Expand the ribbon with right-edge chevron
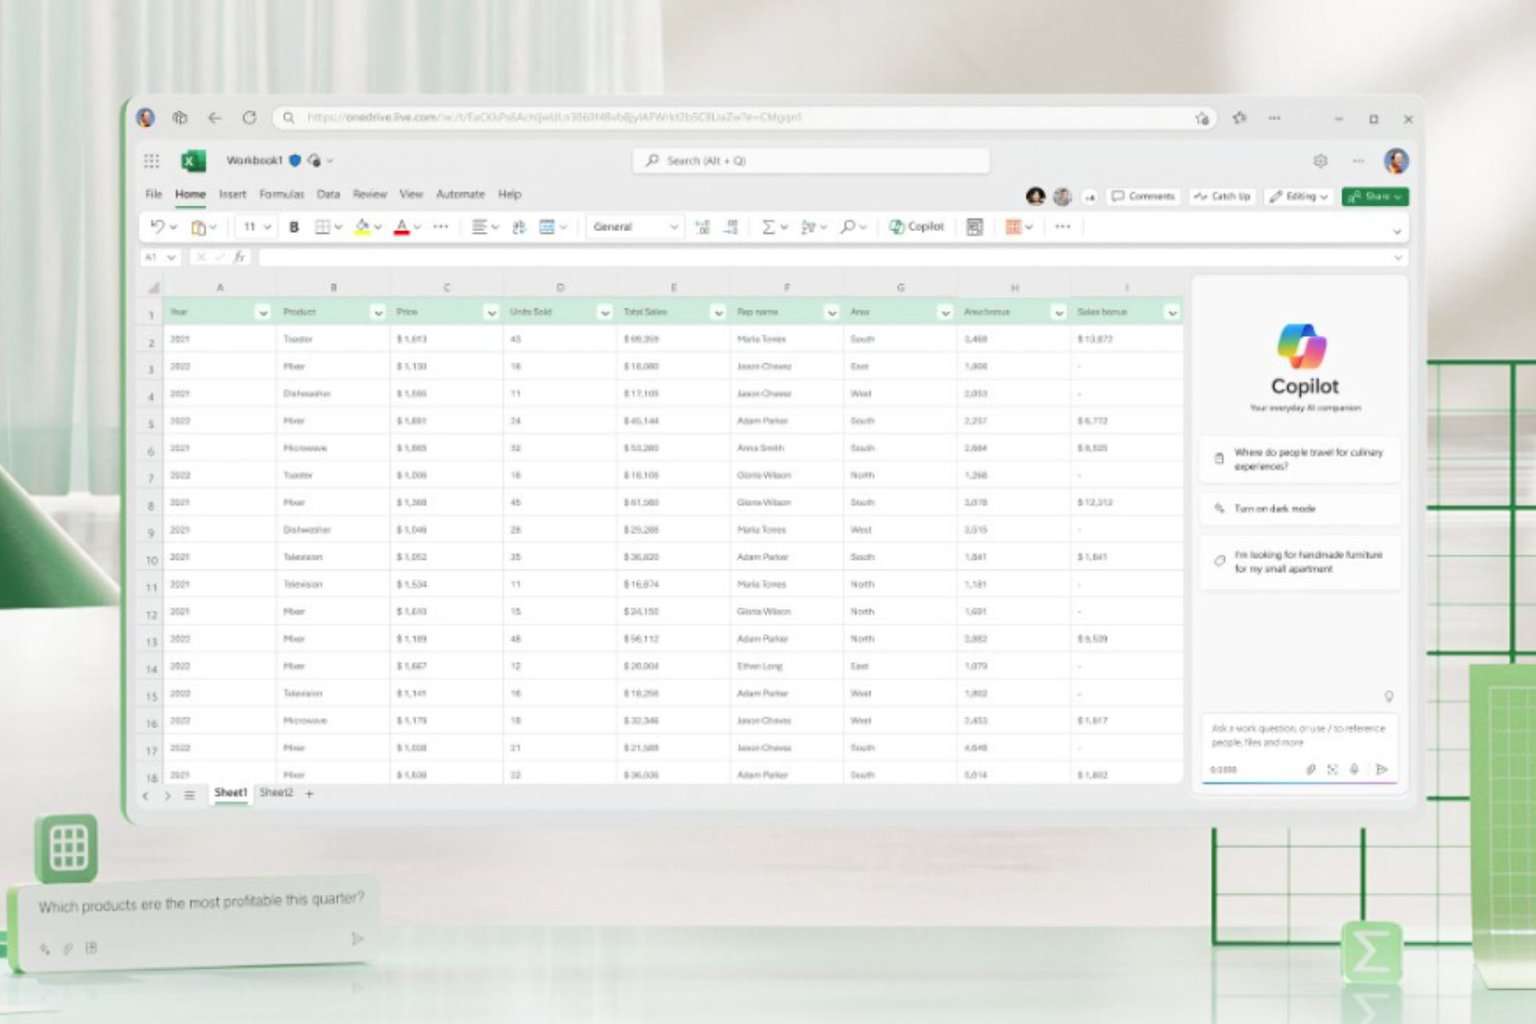Screen dimensions: 1536x1024 [x=1397, y=231]
